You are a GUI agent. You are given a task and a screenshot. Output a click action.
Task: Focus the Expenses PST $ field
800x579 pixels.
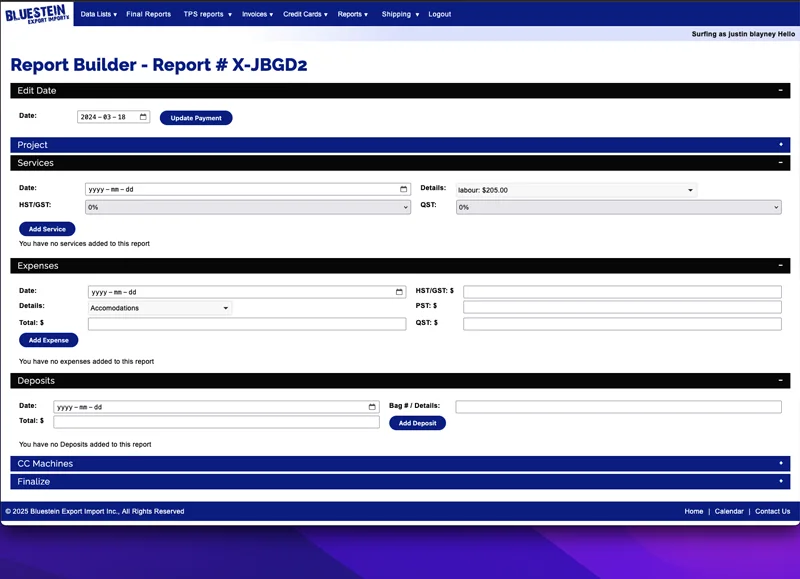click(622, 307)
